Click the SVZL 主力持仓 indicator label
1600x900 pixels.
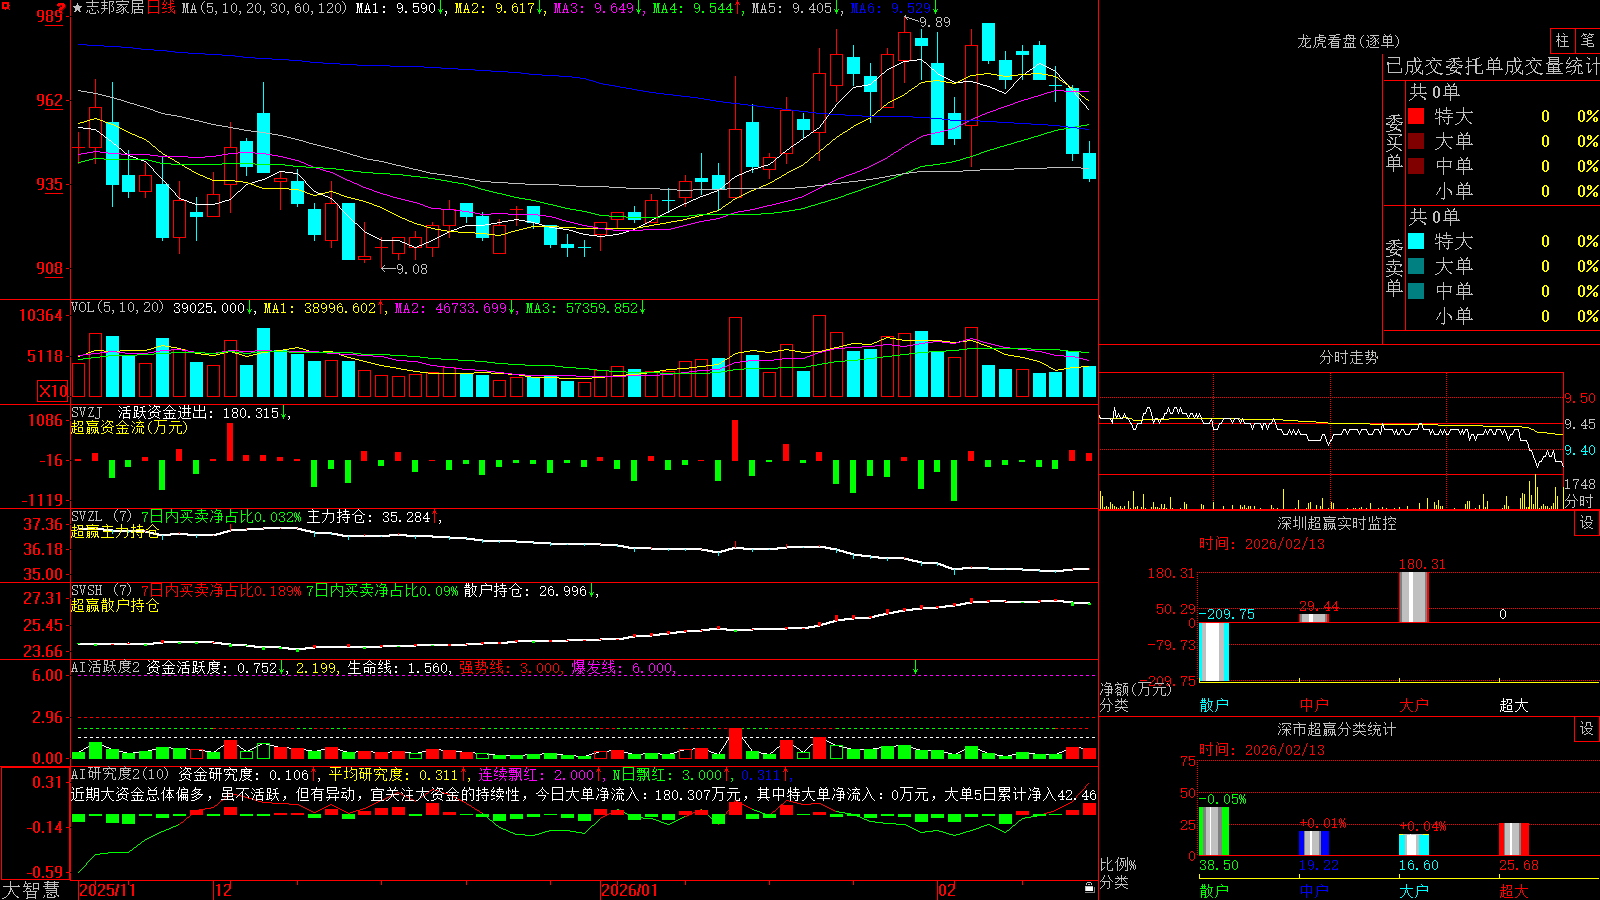click(102, 517)
